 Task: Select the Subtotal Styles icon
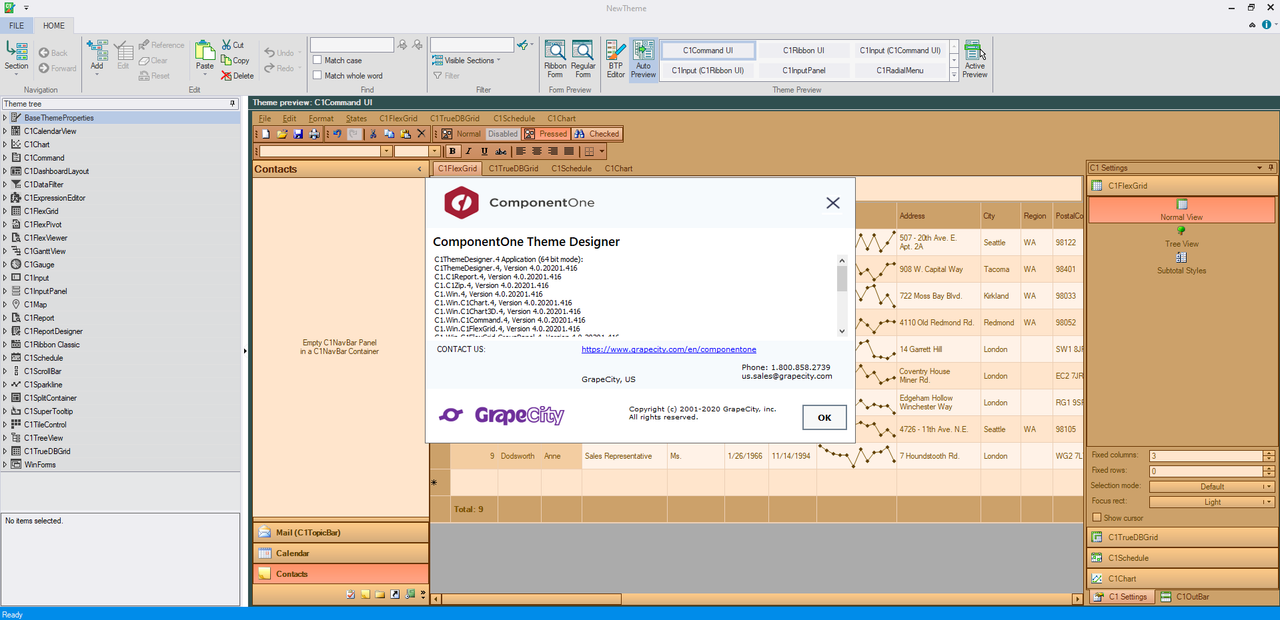(x=1181, y=258)
